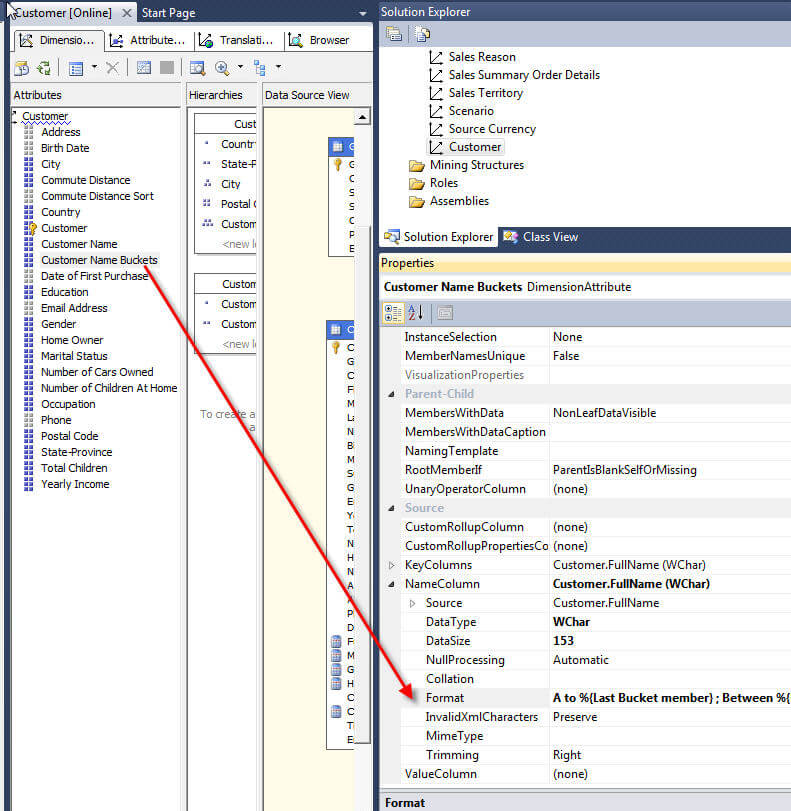Click the Process dimension toolbar icon
This screenshot has width=791, height=811.
pos(44,68)
